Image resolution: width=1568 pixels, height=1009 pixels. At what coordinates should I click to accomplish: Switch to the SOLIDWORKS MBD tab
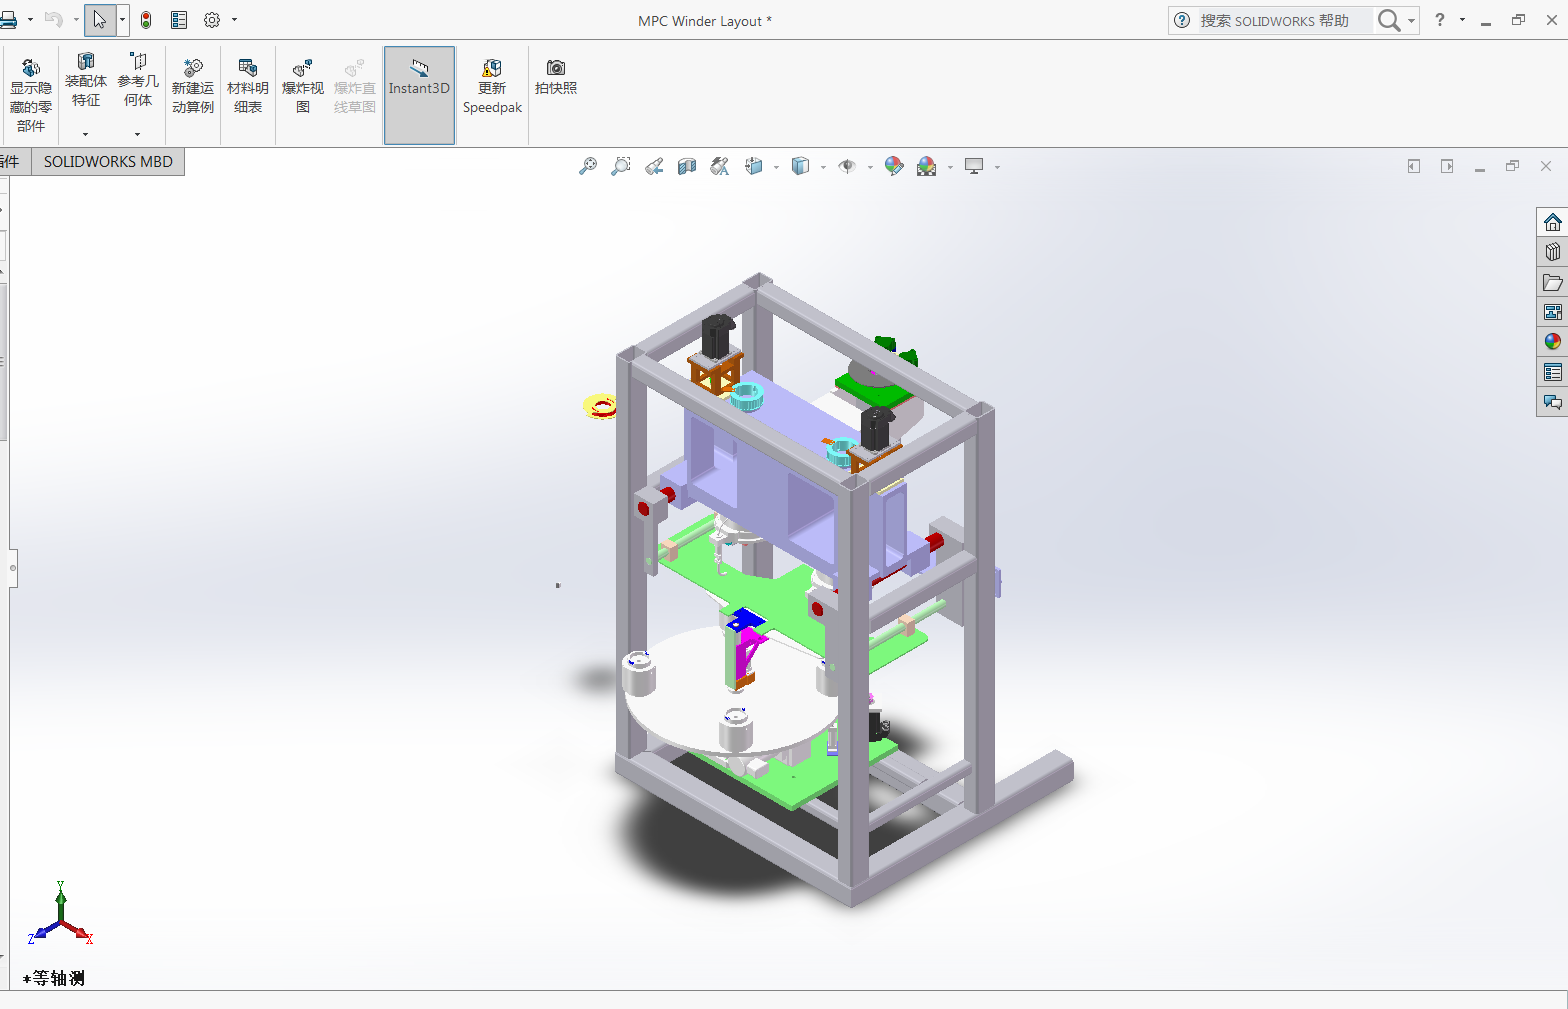click(108, 162)
